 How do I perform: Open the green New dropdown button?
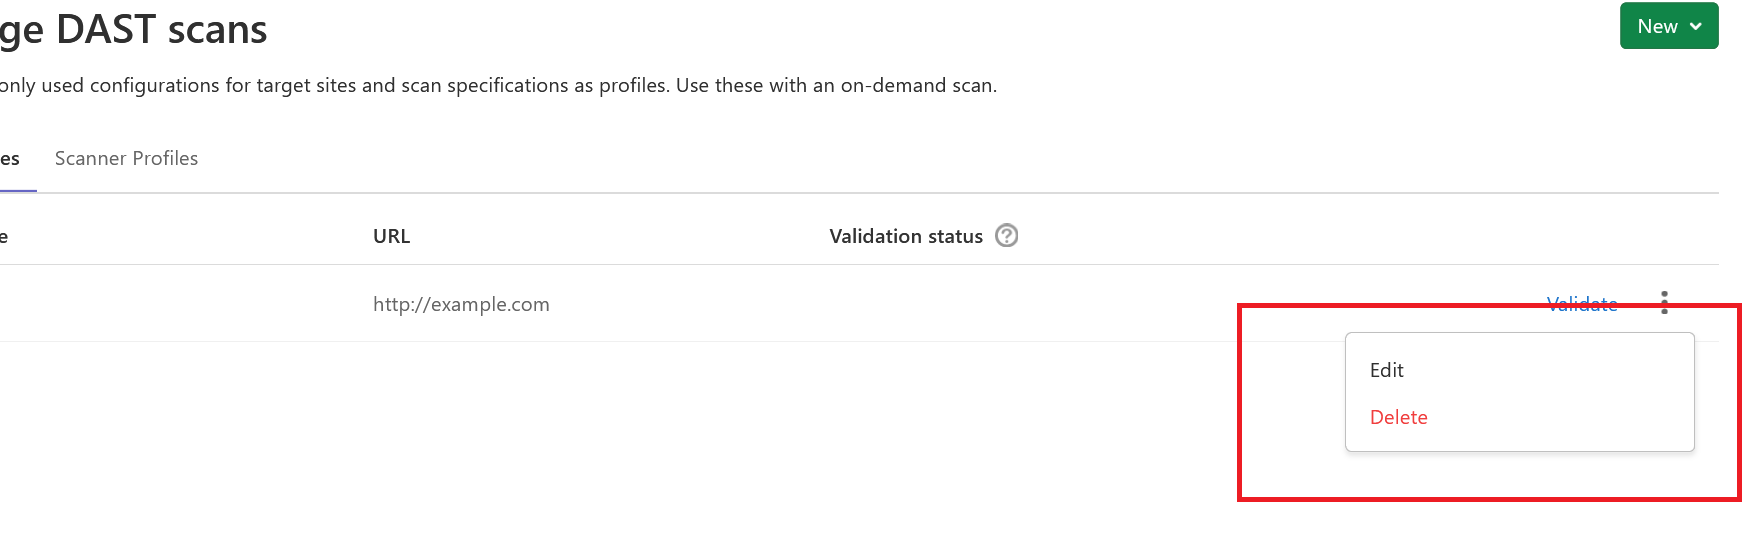coord(1668,27)
